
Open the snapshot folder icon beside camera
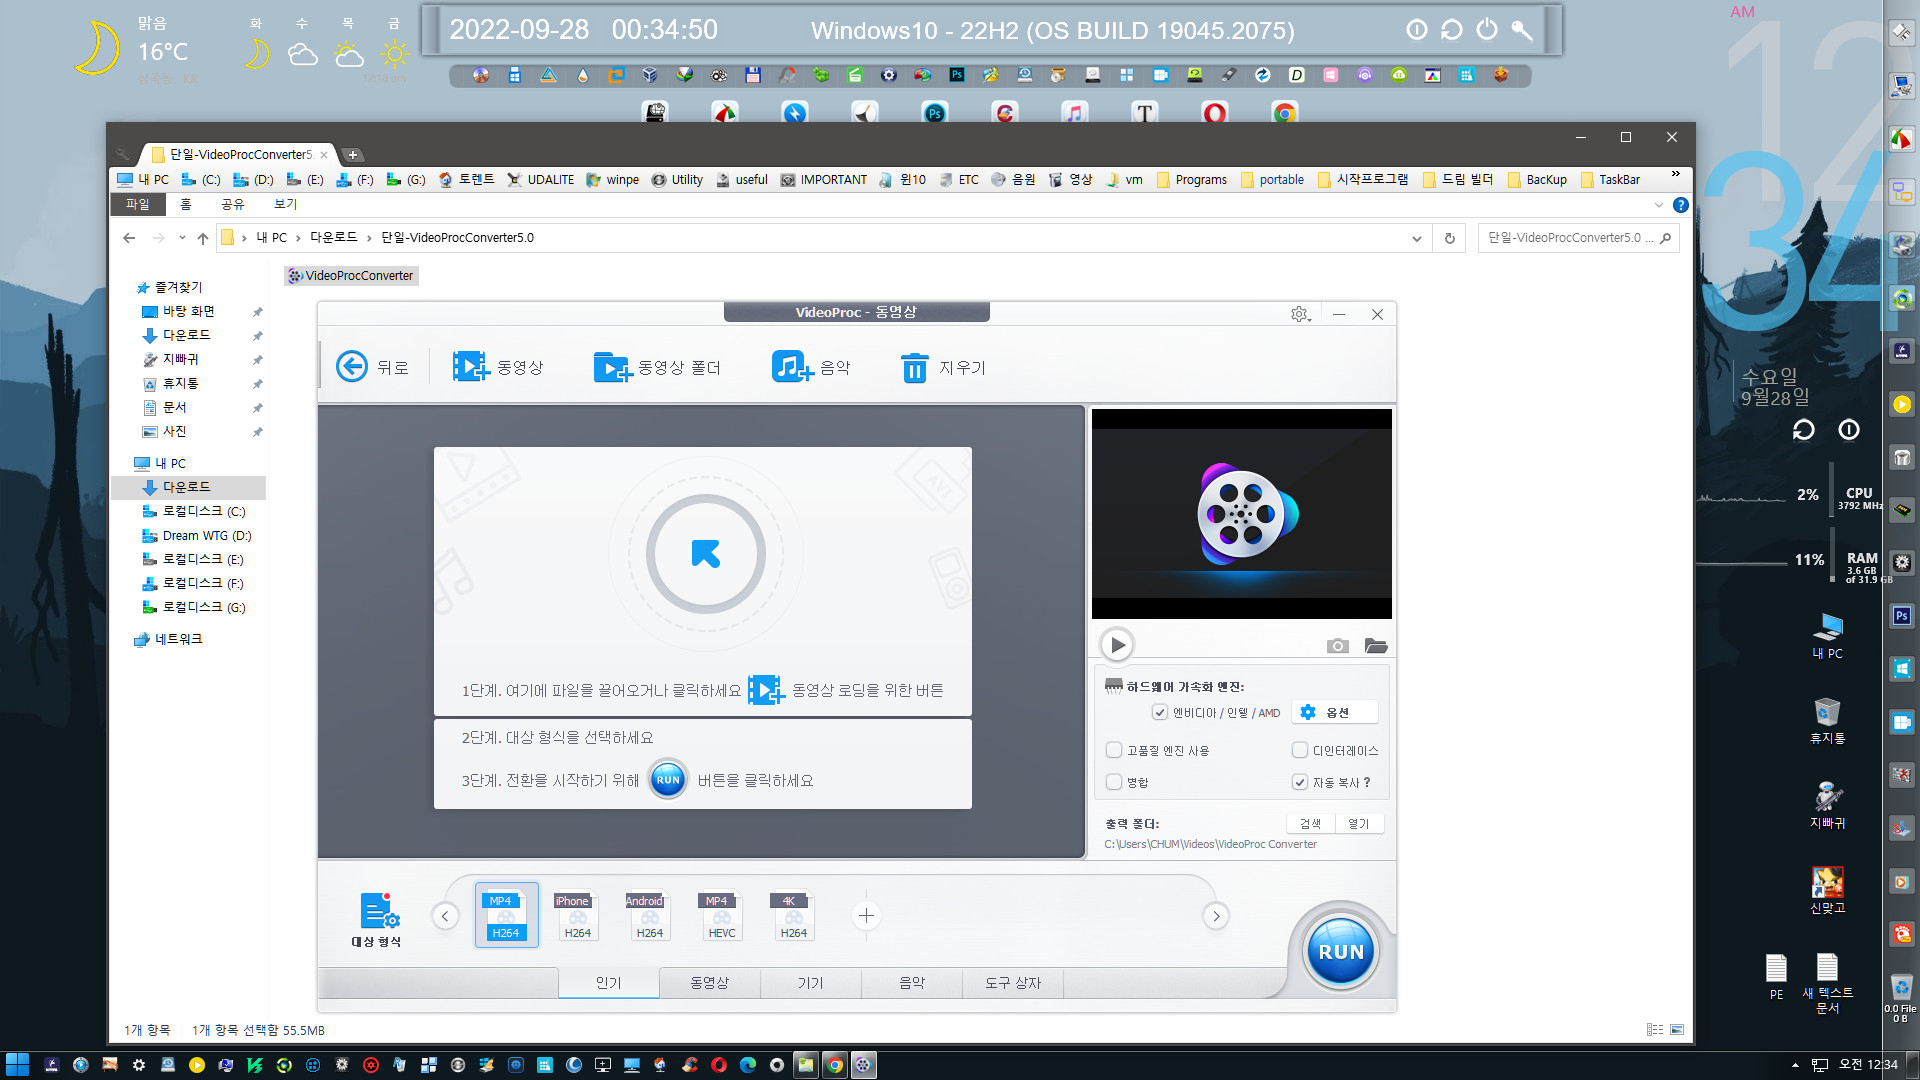click(1376, 646)
